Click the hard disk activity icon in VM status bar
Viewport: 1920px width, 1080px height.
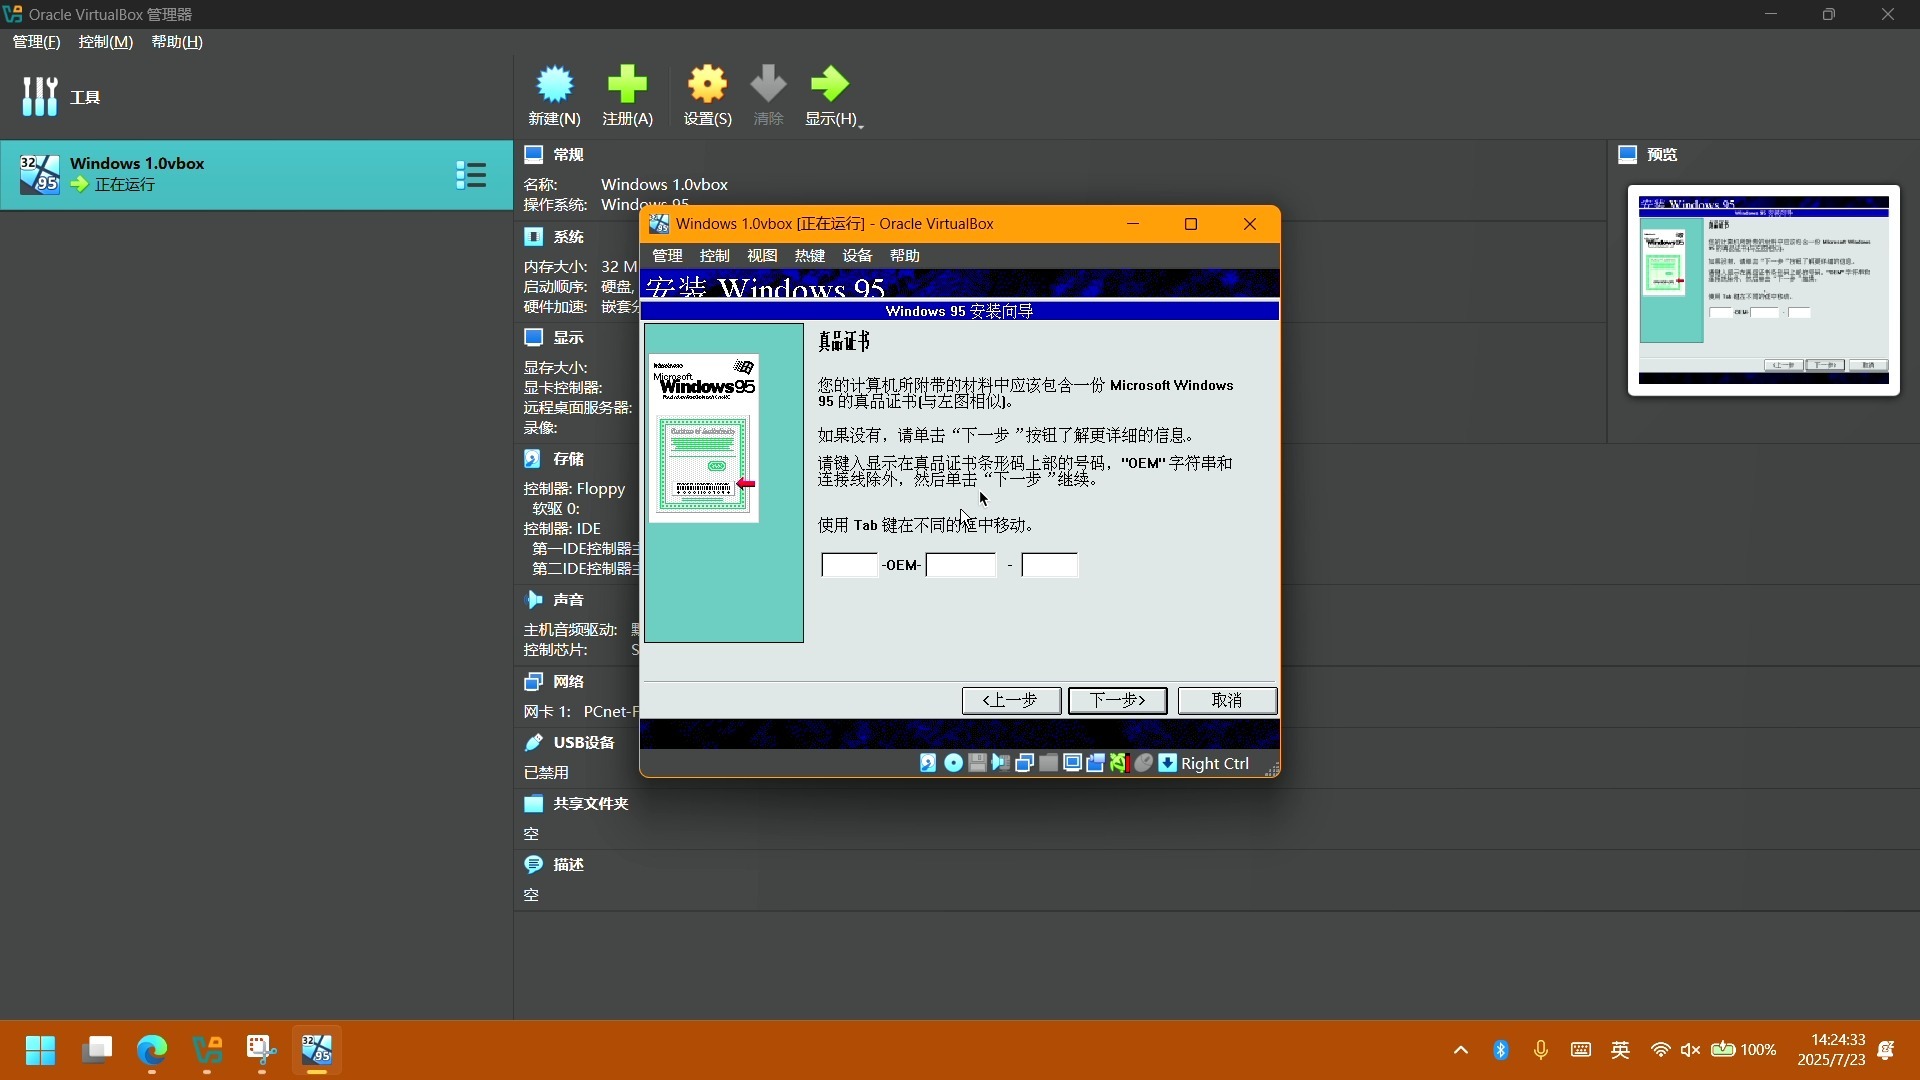click(x=928, y=763)
